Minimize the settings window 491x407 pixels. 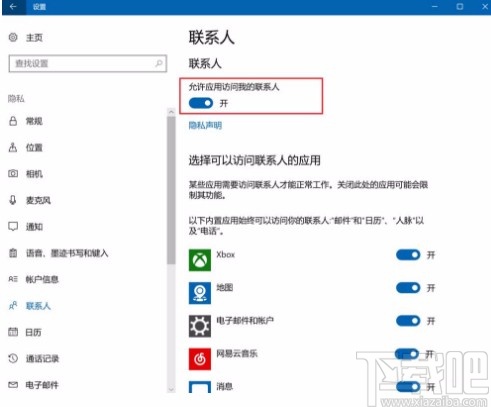[x=435, y=6]
